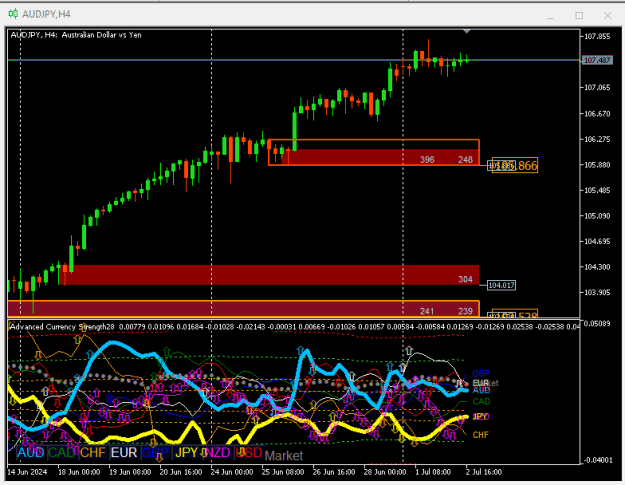This screenshot has width=625, height=485.
Task: Select the current price label 107.487
Action: click(x=597, y=60)
